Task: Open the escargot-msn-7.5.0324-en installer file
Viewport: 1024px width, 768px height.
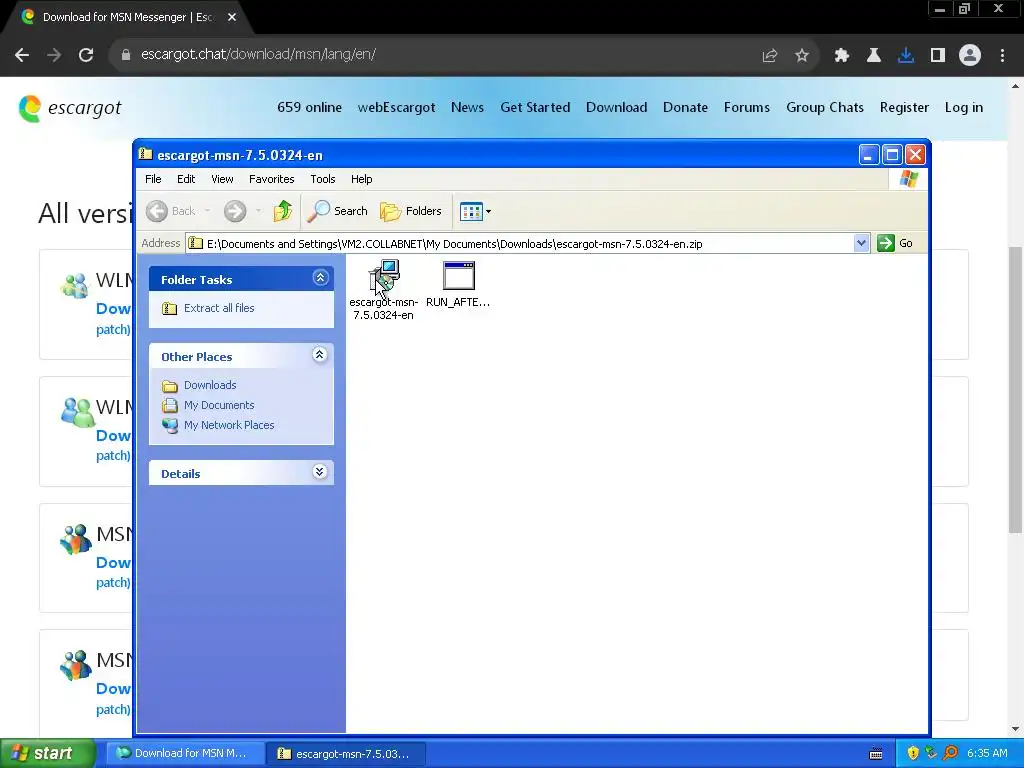Action: [383, 289]
